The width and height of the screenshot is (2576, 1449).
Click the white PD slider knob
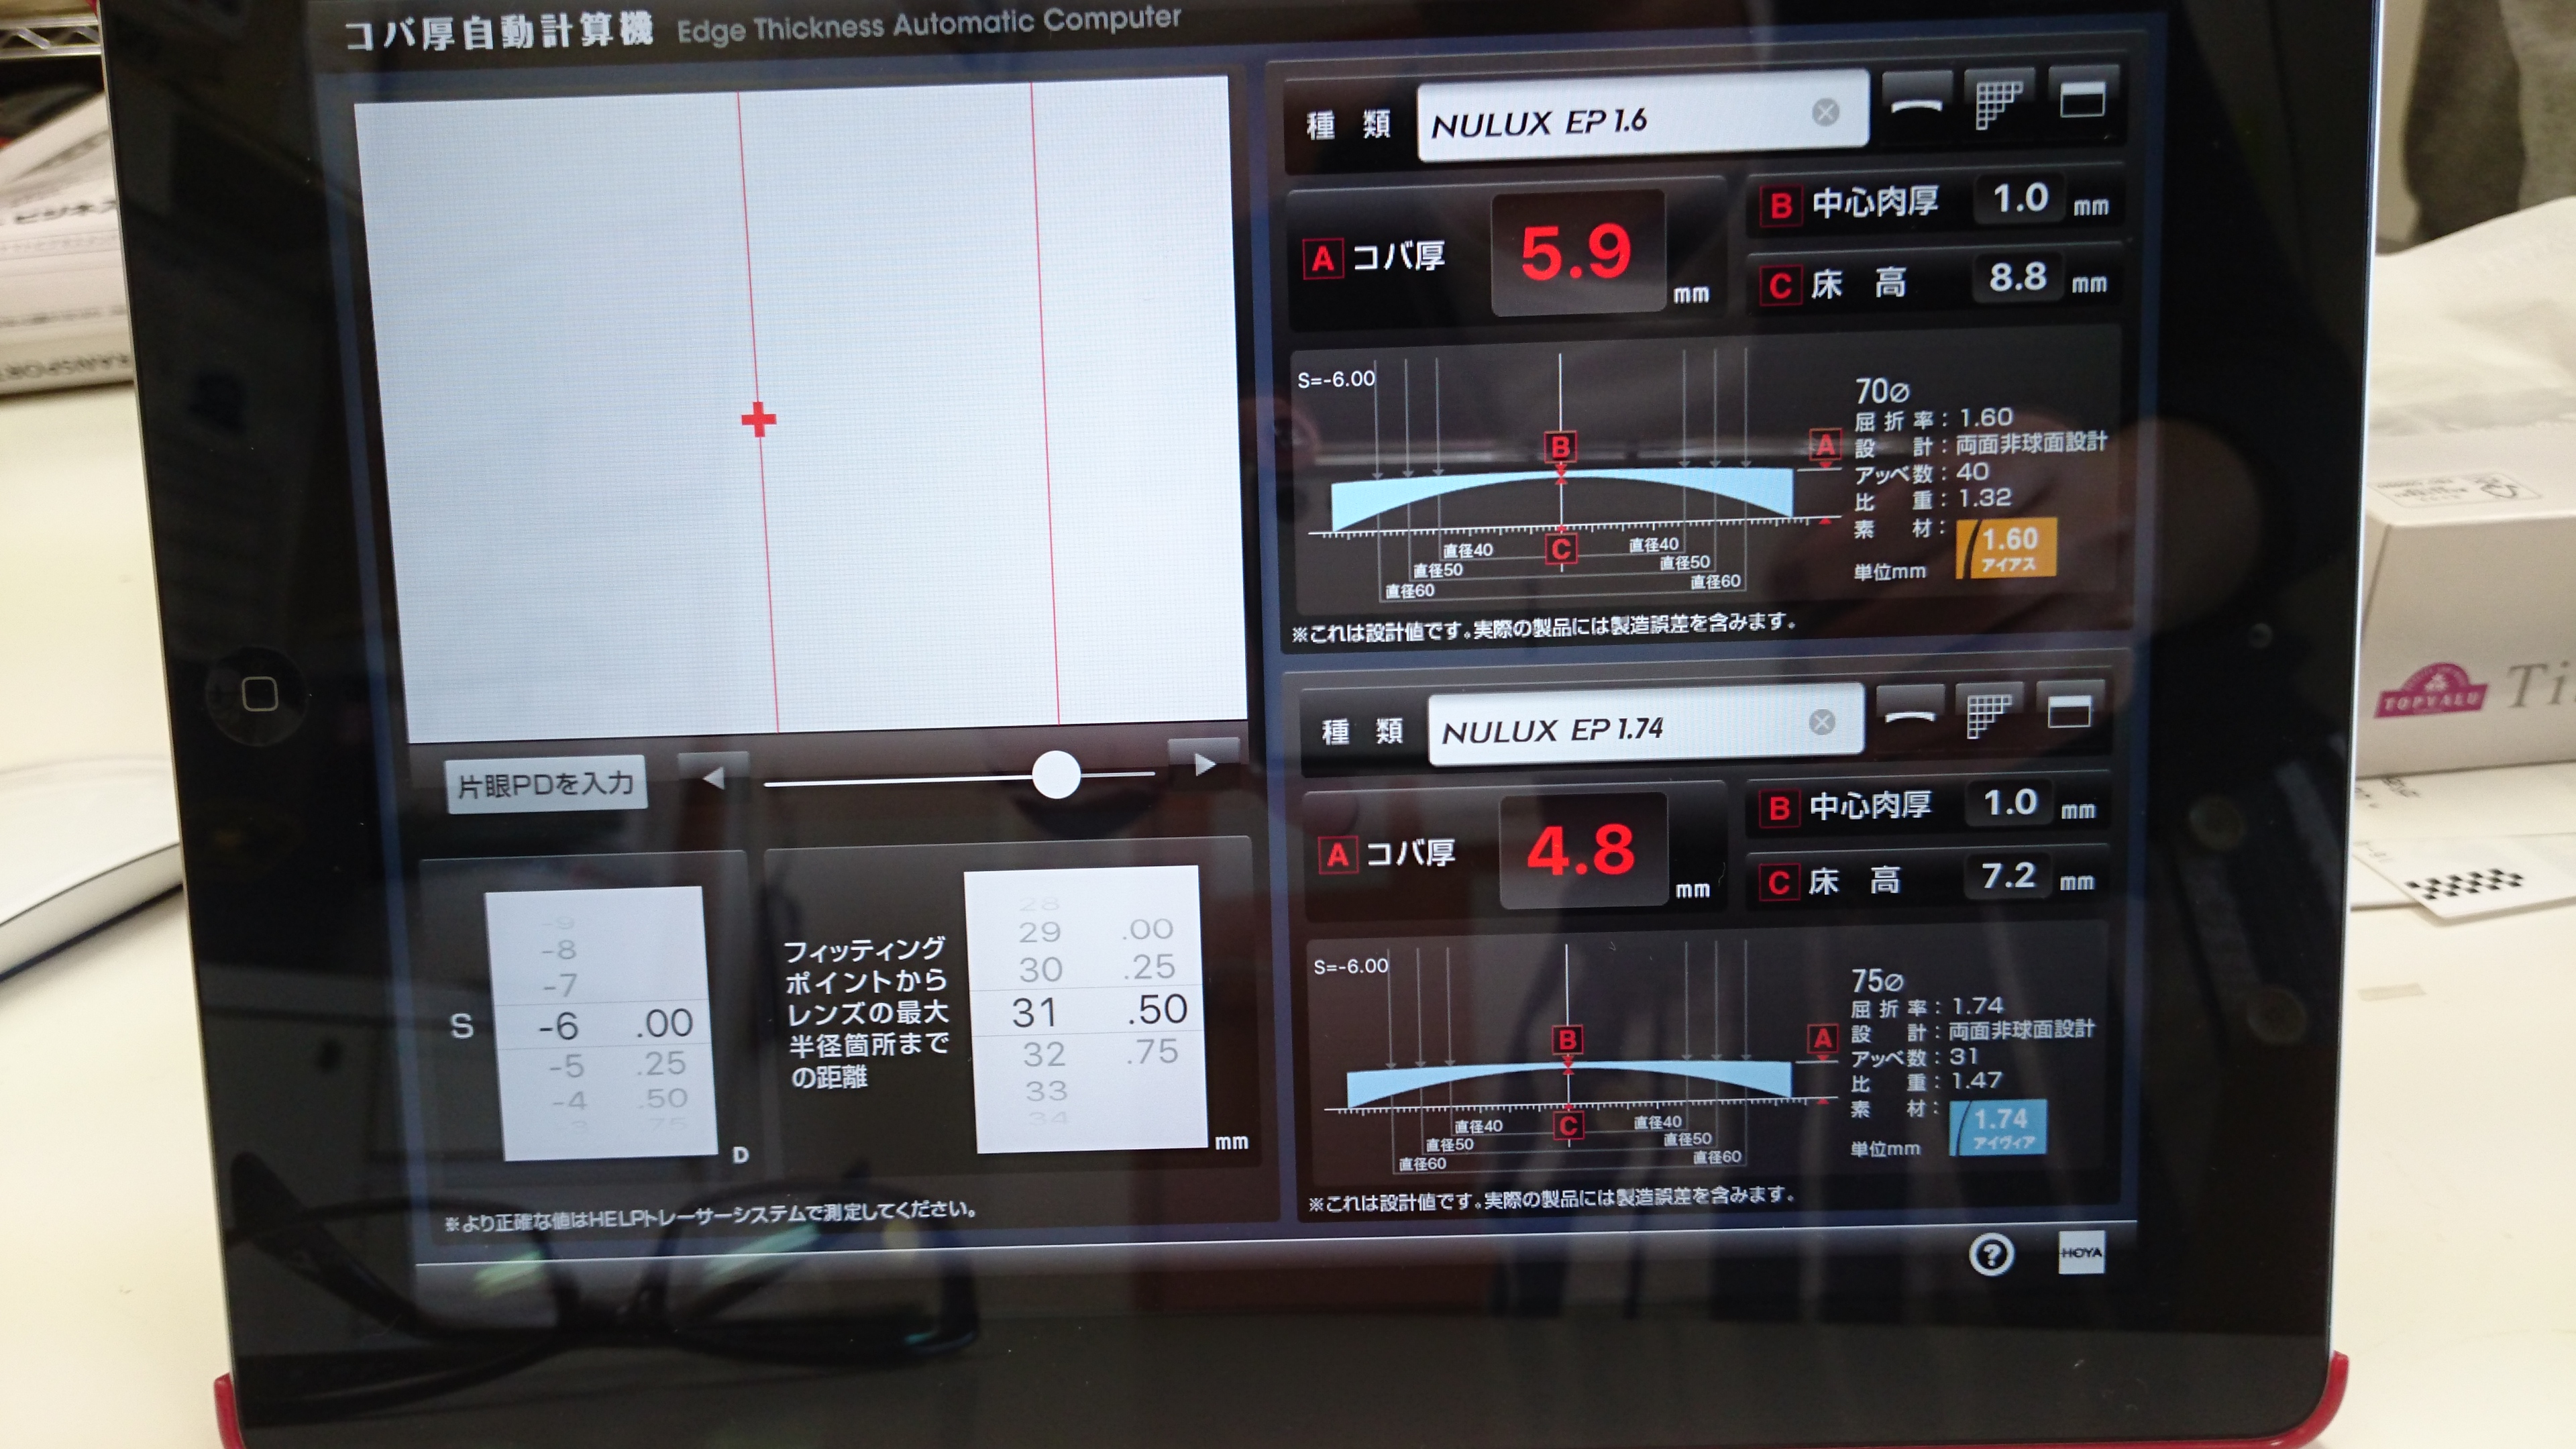pyautogui.click(x=1055, y=774)
